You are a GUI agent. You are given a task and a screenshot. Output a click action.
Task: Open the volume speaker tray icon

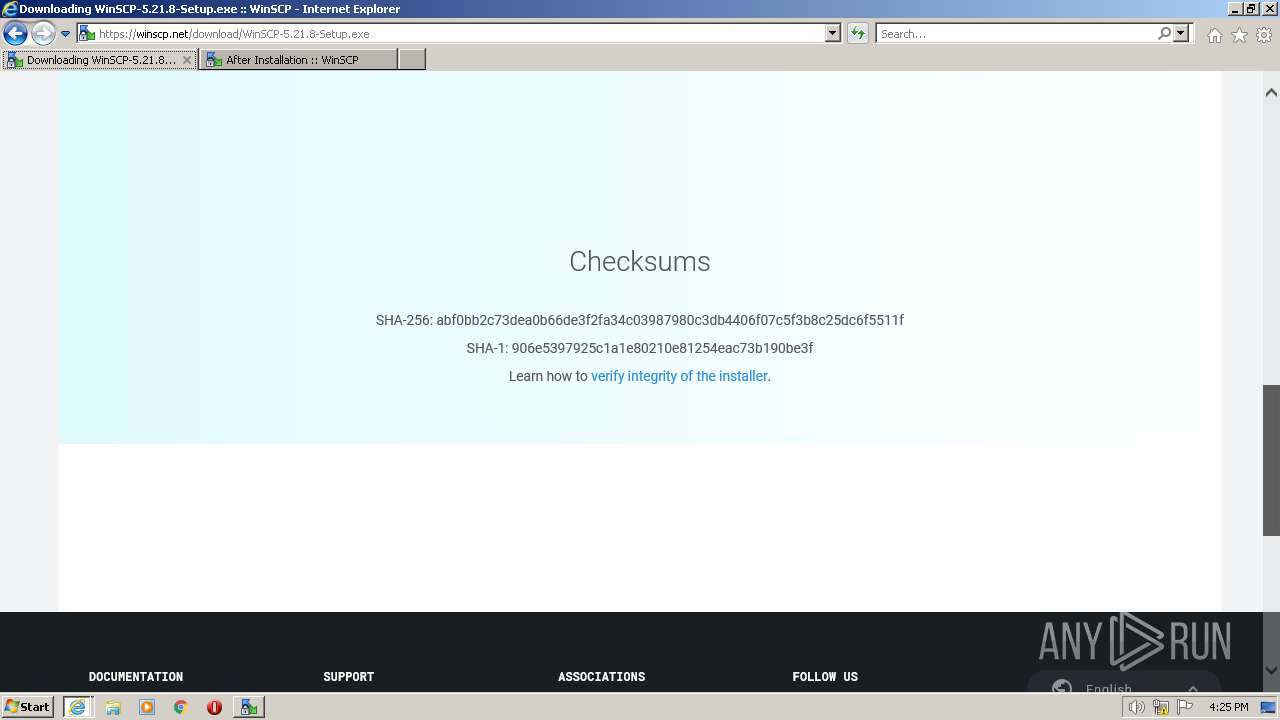point(1136,707)
